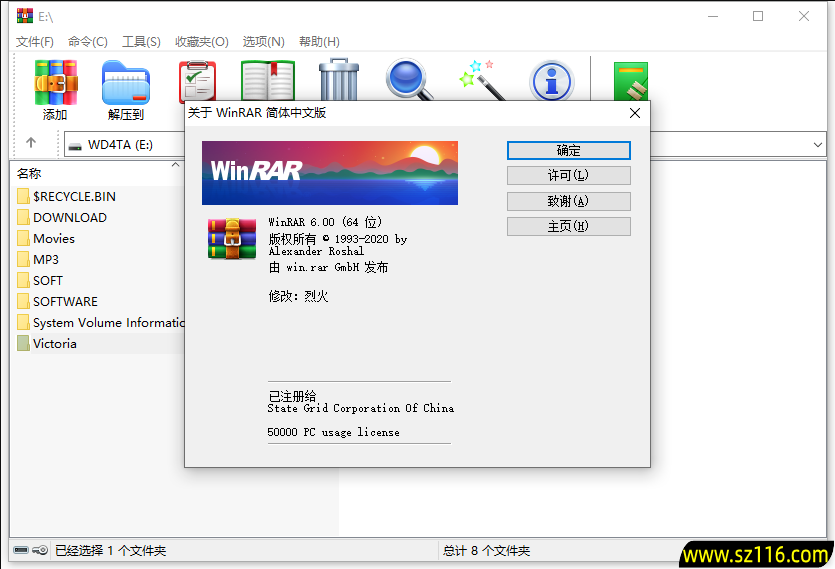This screenshot has width=835, height=569.
Task: Click the Info toolbar icon
Action: click(552, 80)
